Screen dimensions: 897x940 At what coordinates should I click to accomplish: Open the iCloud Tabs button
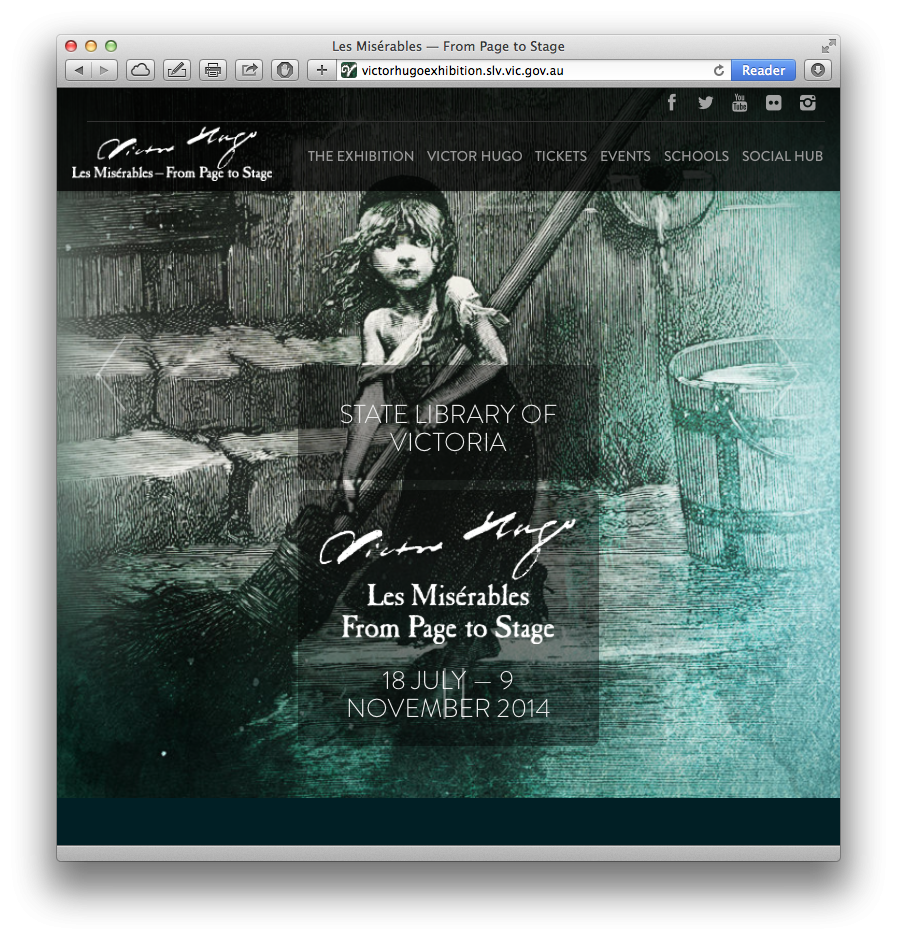(140, 70)
